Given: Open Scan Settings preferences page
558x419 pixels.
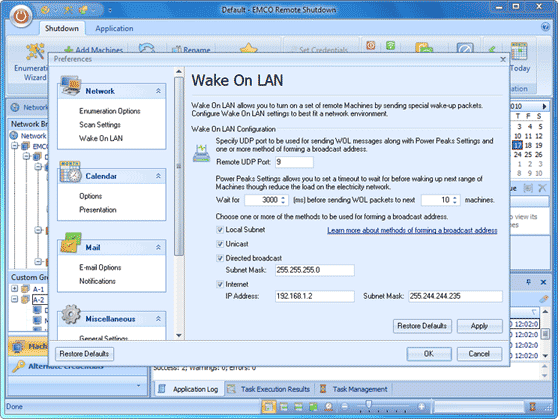Looking at the screenshot, I should 100,125.
